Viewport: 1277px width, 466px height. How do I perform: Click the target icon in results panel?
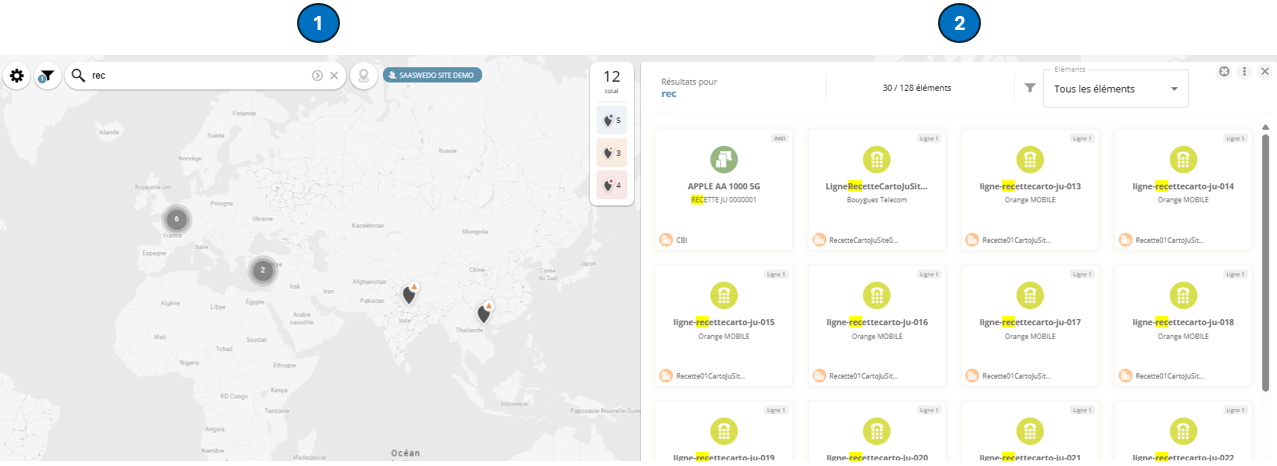coord(1224,72)
